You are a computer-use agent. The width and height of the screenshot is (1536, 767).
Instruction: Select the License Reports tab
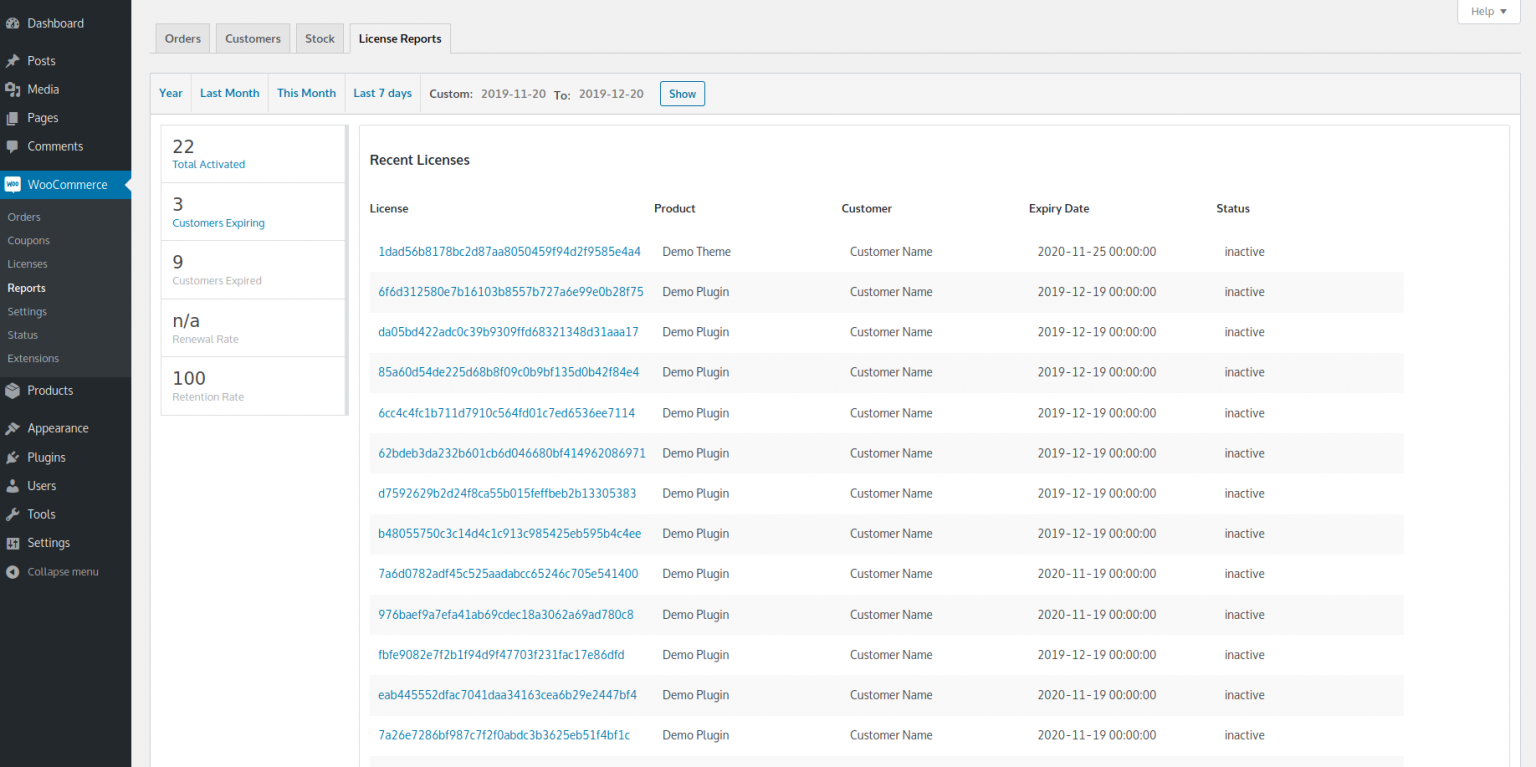click(400, 39)
